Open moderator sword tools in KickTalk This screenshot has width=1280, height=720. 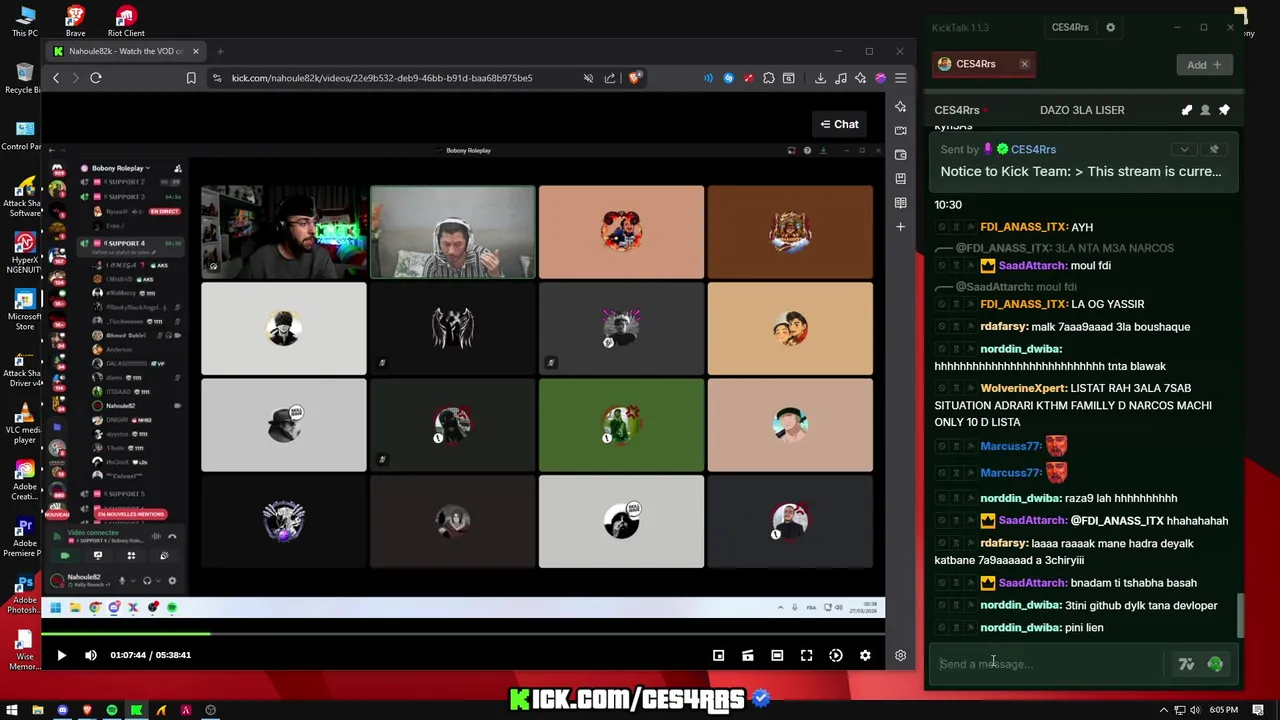coord(1186,110)
